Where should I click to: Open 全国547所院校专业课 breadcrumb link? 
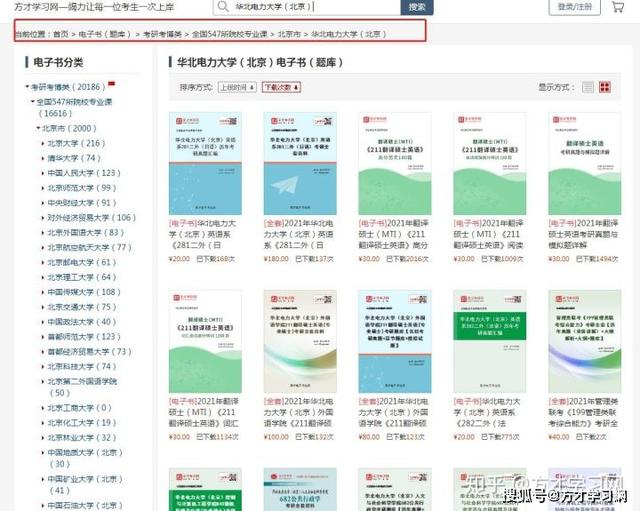click(x=229, y=34)
